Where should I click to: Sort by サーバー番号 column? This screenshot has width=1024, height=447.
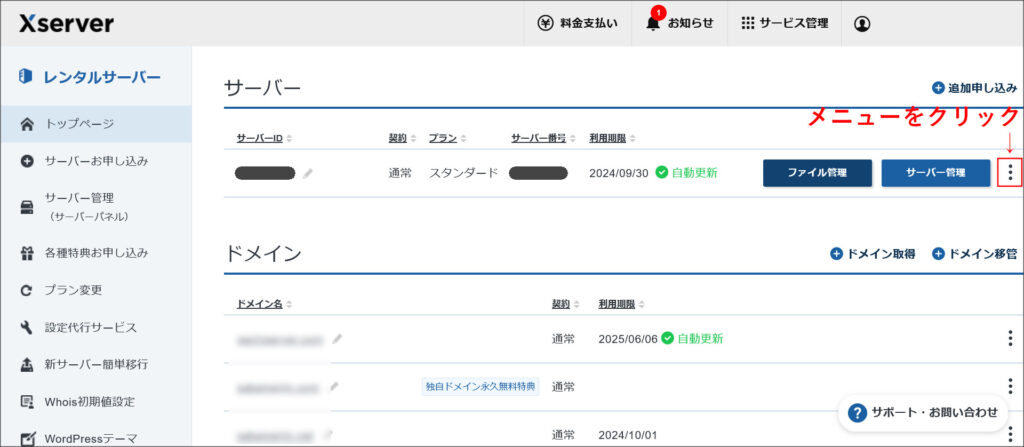pos(543,139)
